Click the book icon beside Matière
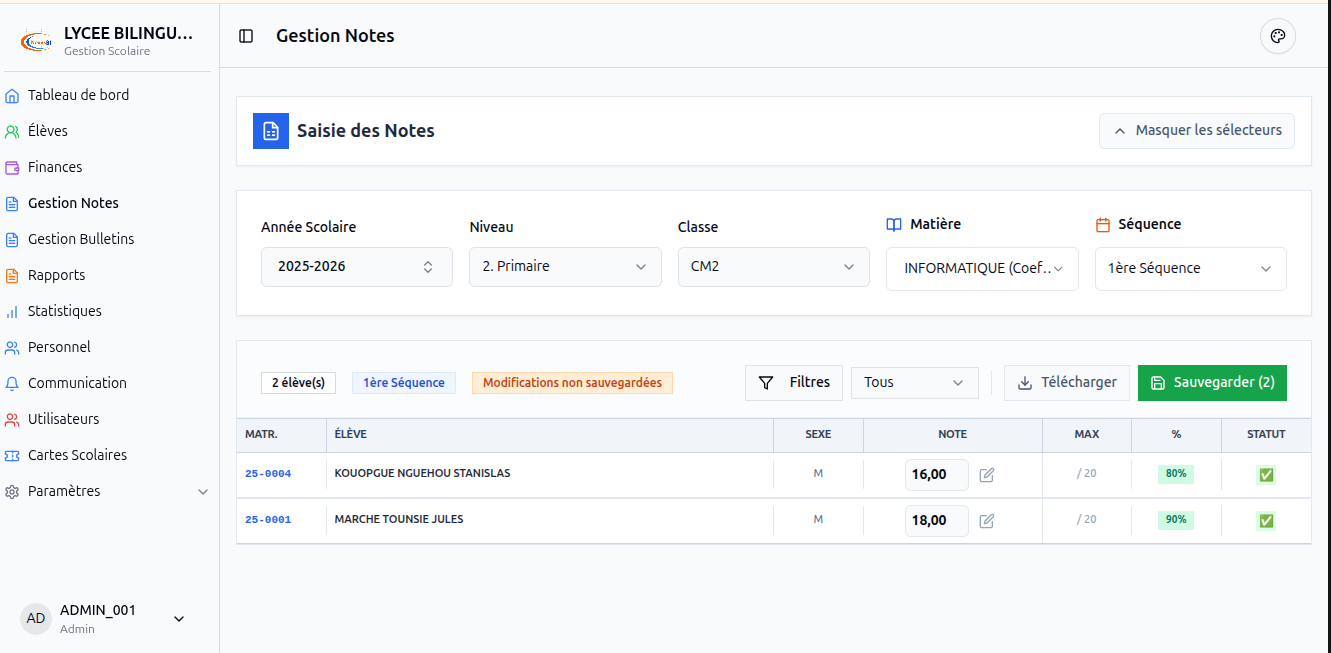This screenshot has width=1331, height=653. point(894,225)
